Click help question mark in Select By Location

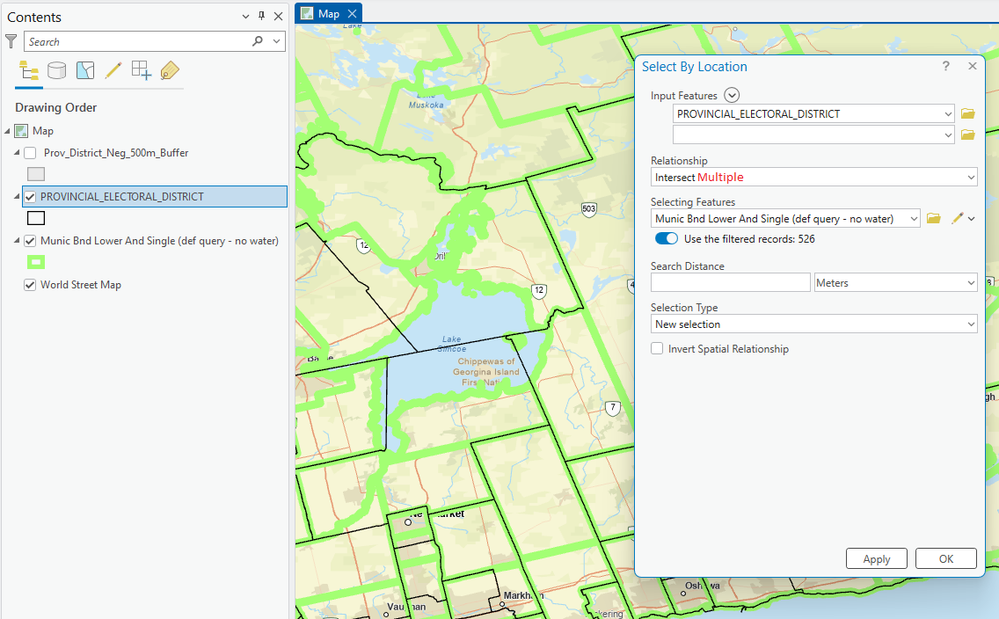coord(946,66)
